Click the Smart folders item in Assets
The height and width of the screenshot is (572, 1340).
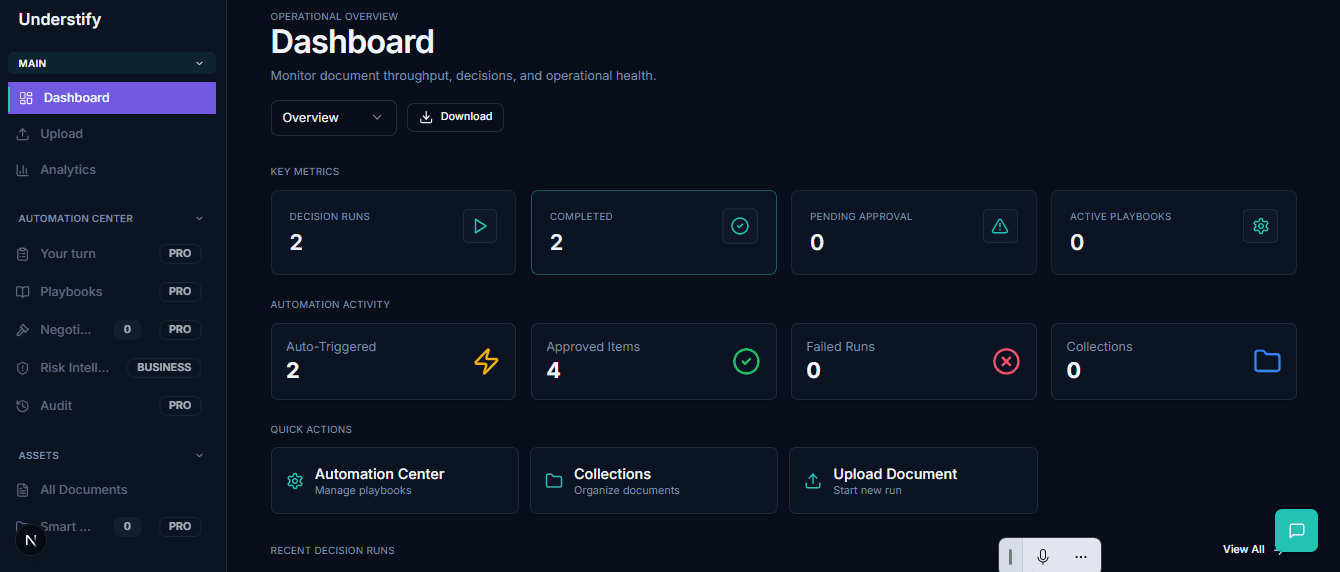(x=112, y=527)
